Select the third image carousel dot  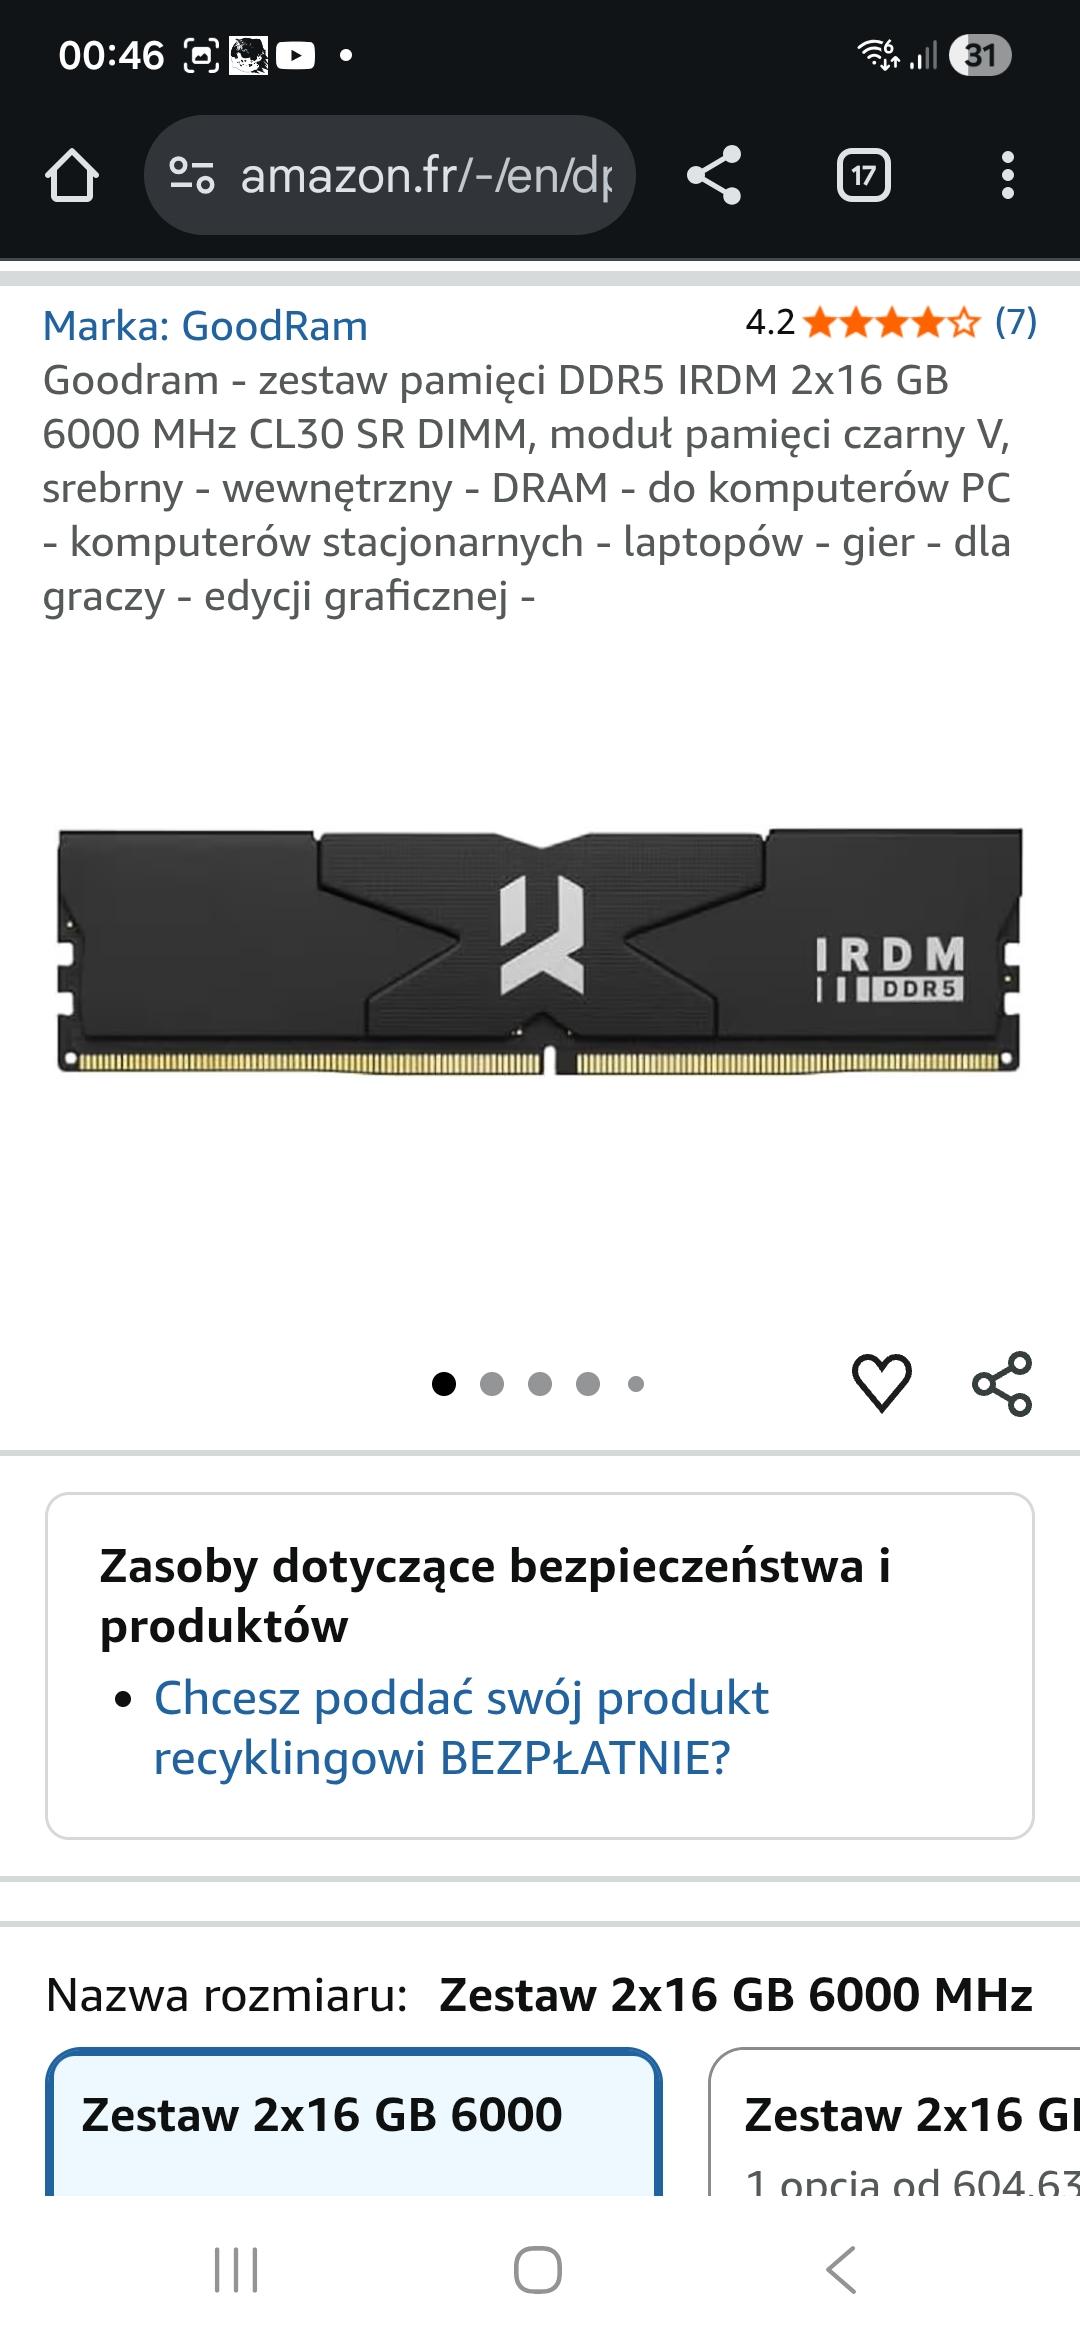540,1383
